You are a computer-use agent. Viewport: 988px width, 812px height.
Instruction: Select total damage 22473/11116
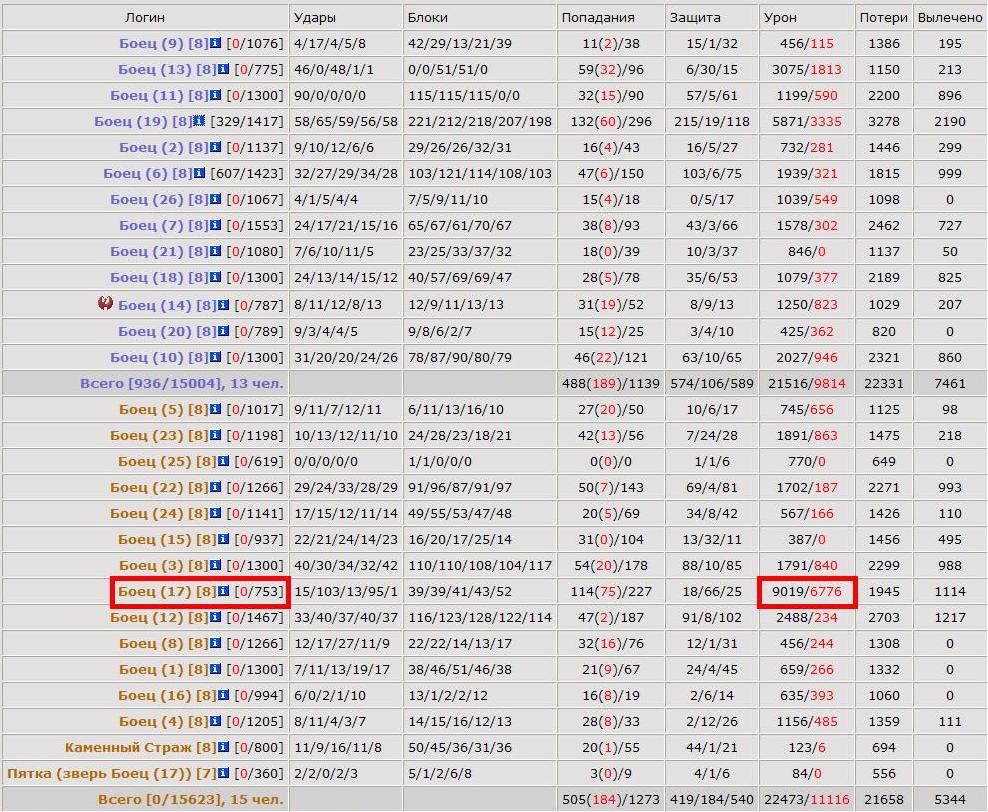(x=807, y=799)
